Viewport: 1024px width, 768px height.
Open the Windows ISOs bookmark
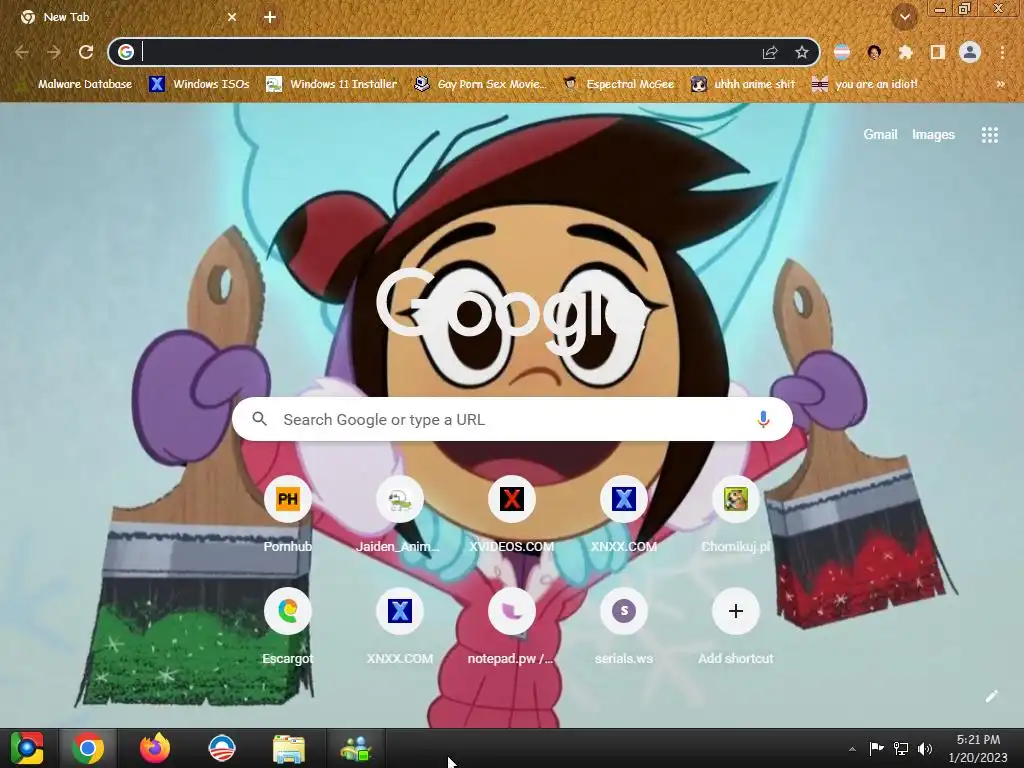(x=200, y=84)
